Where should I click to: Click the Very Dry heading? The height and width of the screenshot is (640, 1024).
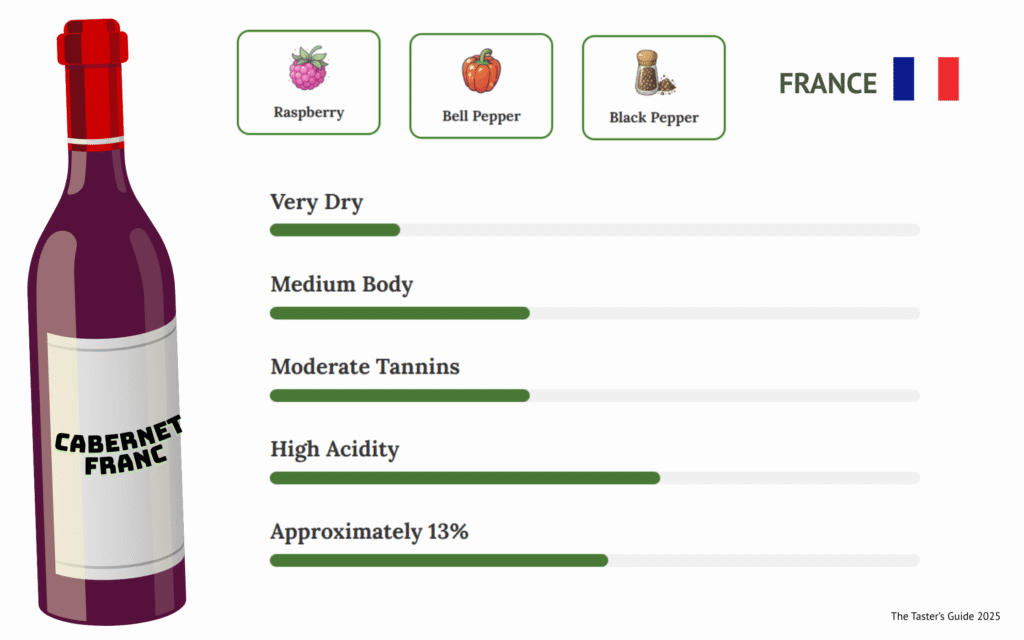pos(316,202)
